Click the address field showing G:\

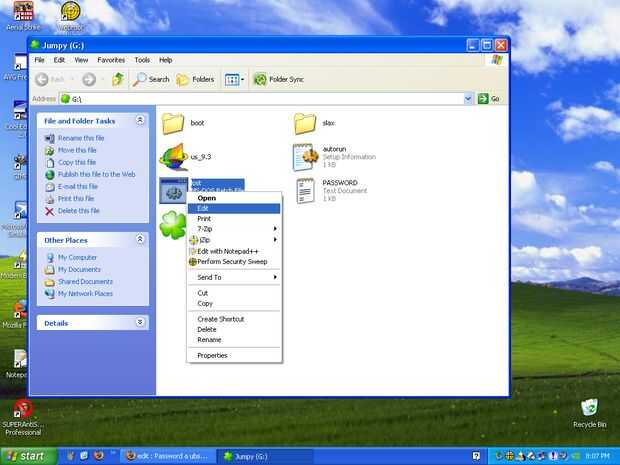click(x=262, y=98)
